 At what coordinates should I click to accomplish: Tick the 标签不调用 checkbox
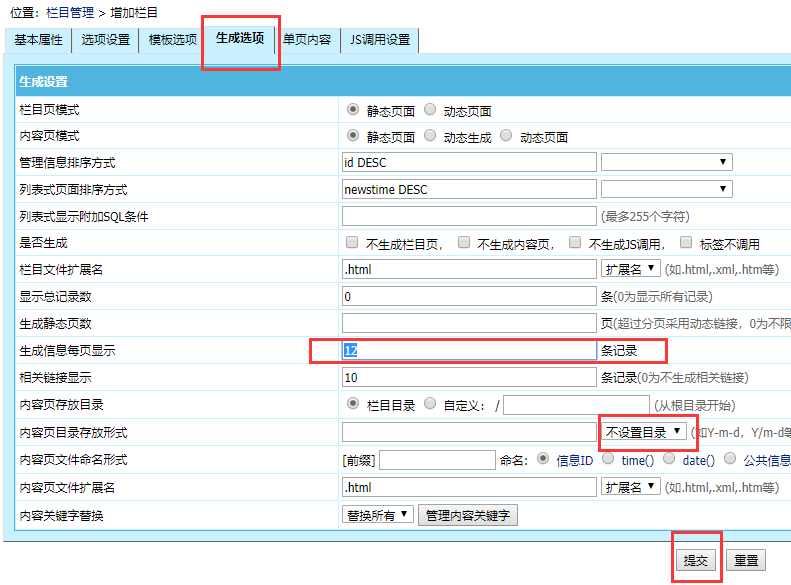click(686, 243)
